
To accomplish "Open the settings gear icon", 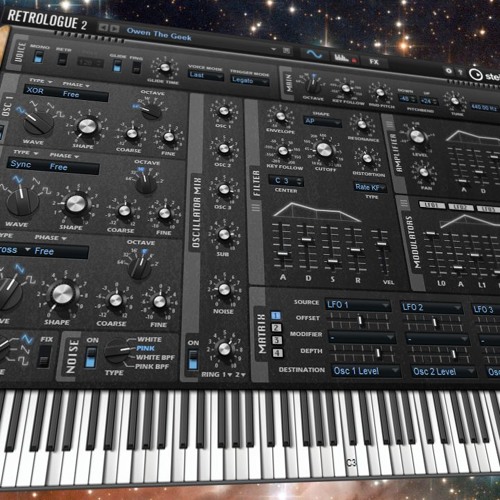I will [449, 71].
